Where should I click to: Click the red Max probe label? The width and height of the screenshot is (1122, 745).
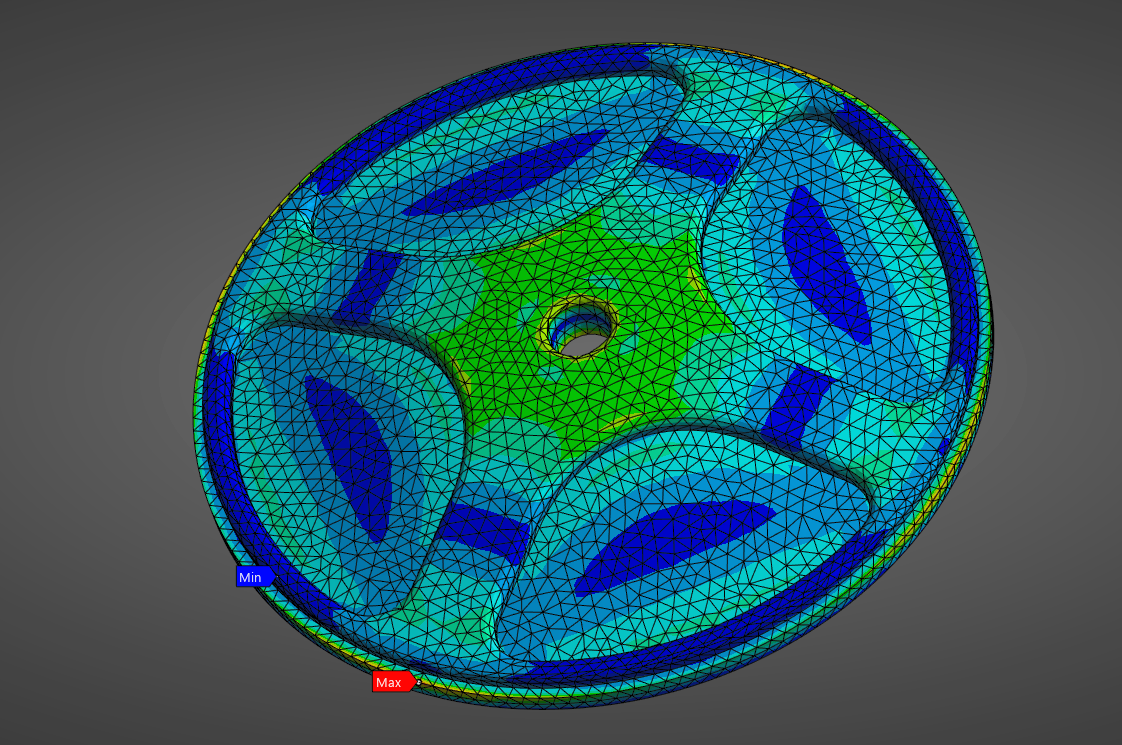pos(393,682)
